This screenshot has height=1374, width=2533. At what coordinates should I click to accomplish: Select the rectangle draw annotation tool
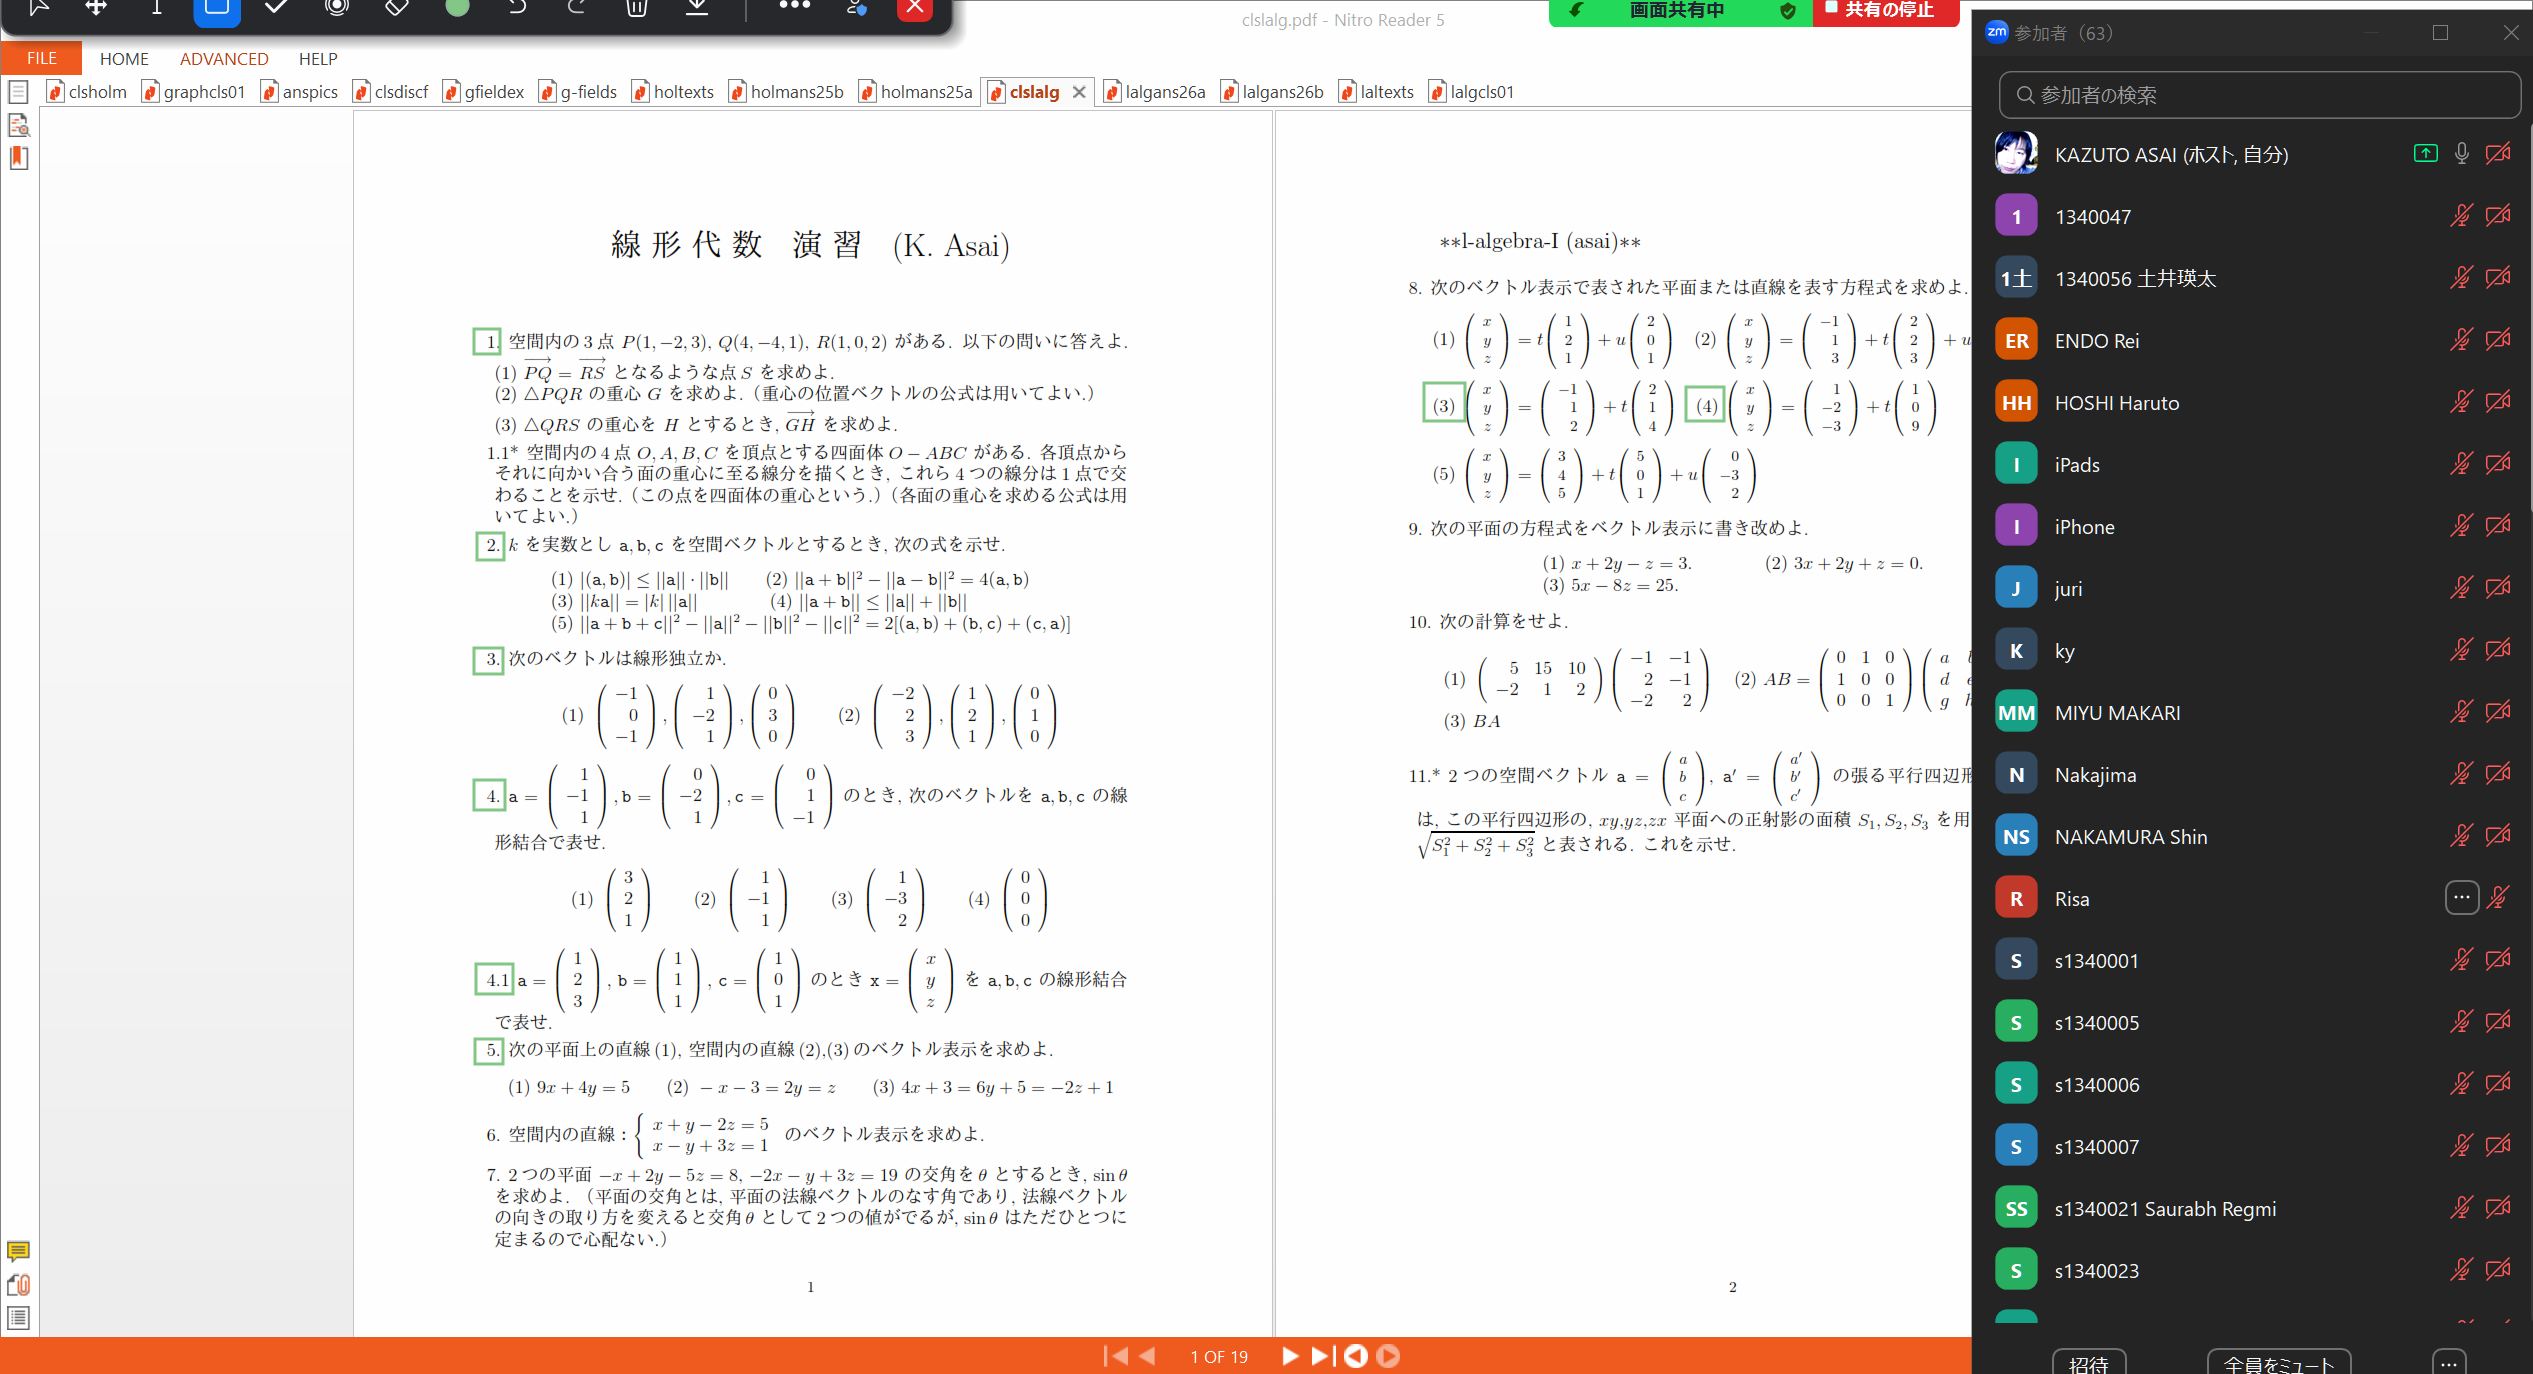tap(216, 10)
